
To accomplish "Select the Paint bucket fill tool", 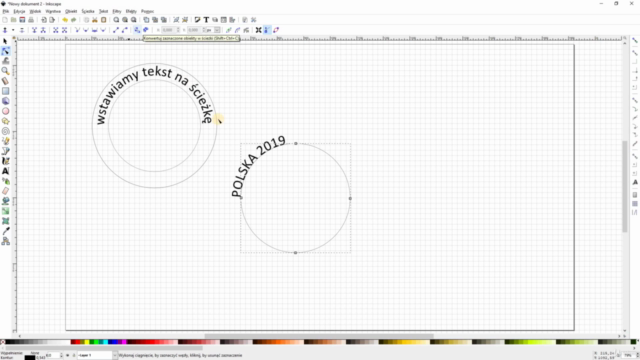I will [5, 201].
